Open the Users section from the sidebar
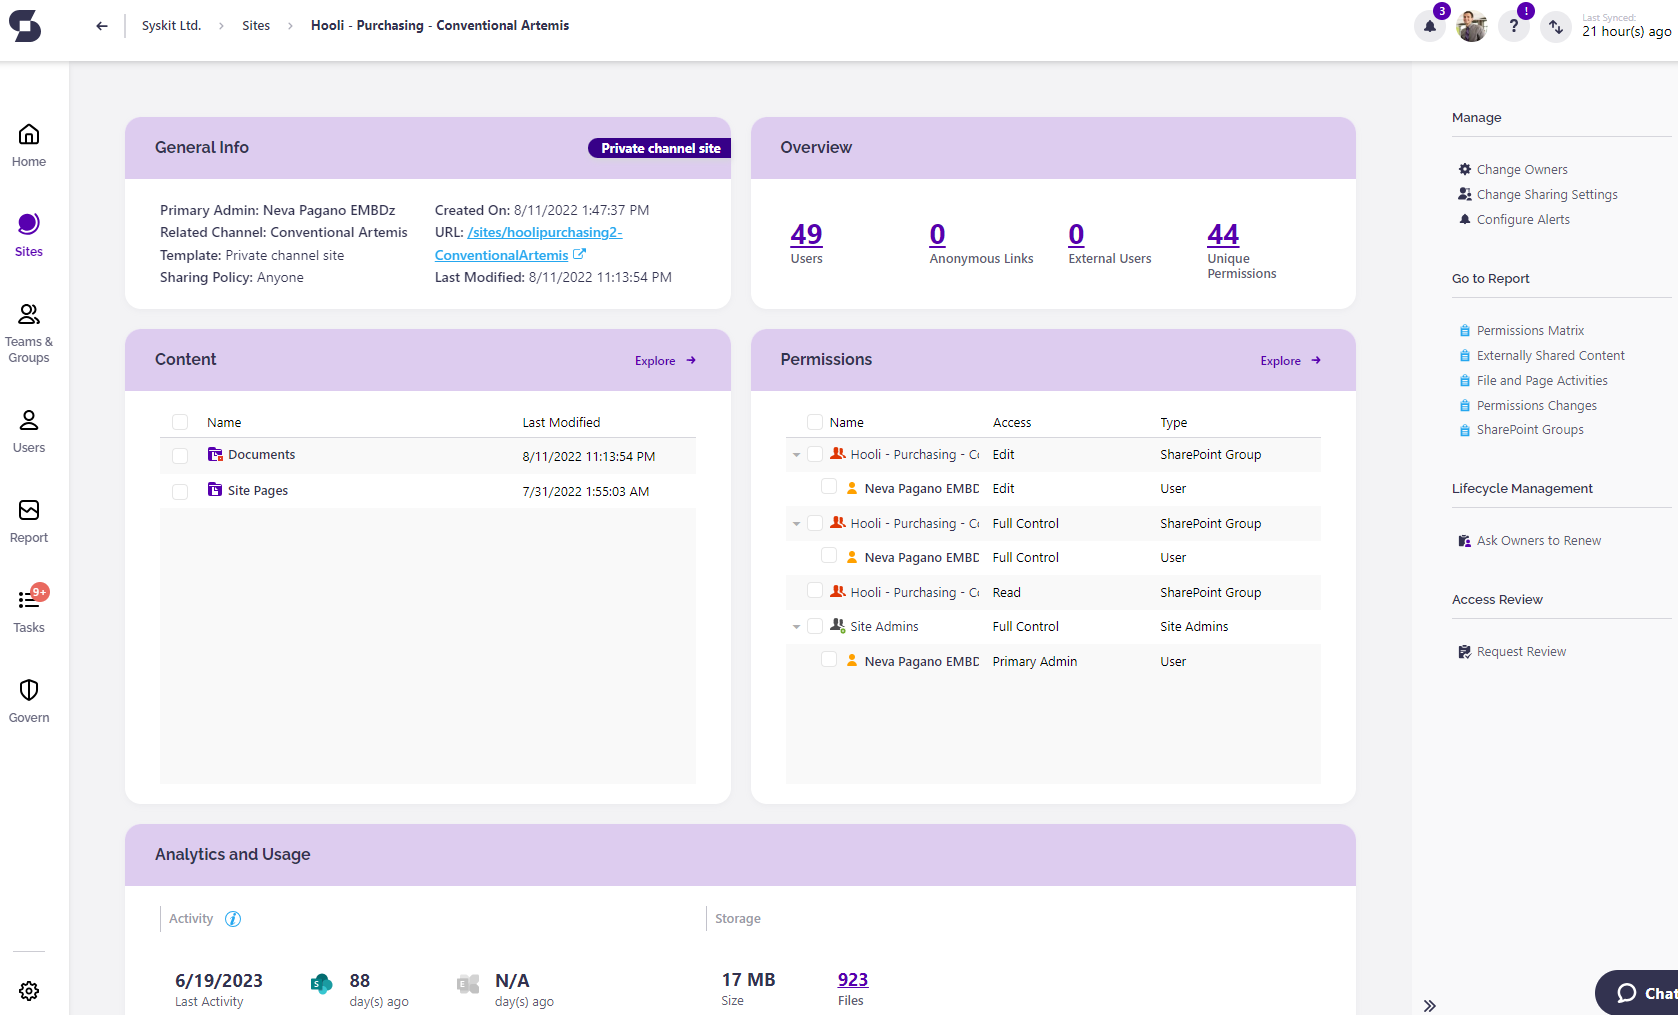 [x=28, y=431]
